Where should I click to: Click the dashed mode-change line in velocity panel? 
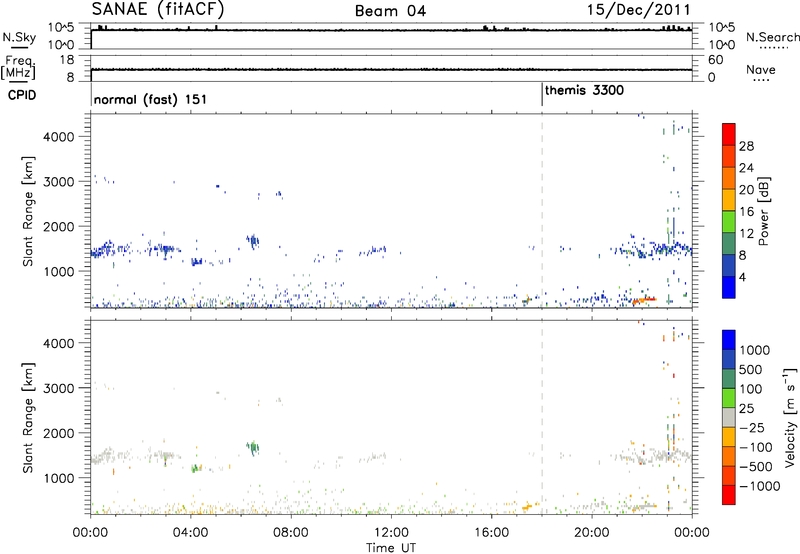pos(542,417)
